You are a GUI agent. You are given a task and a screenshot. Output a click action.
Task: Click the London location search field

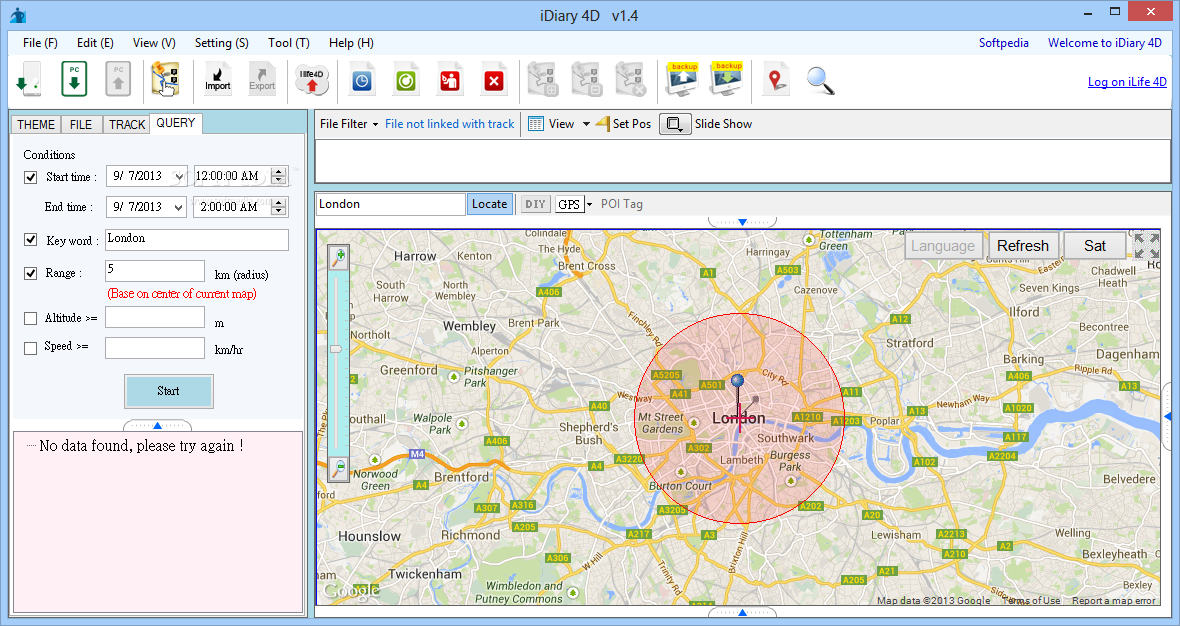[391, 204]
